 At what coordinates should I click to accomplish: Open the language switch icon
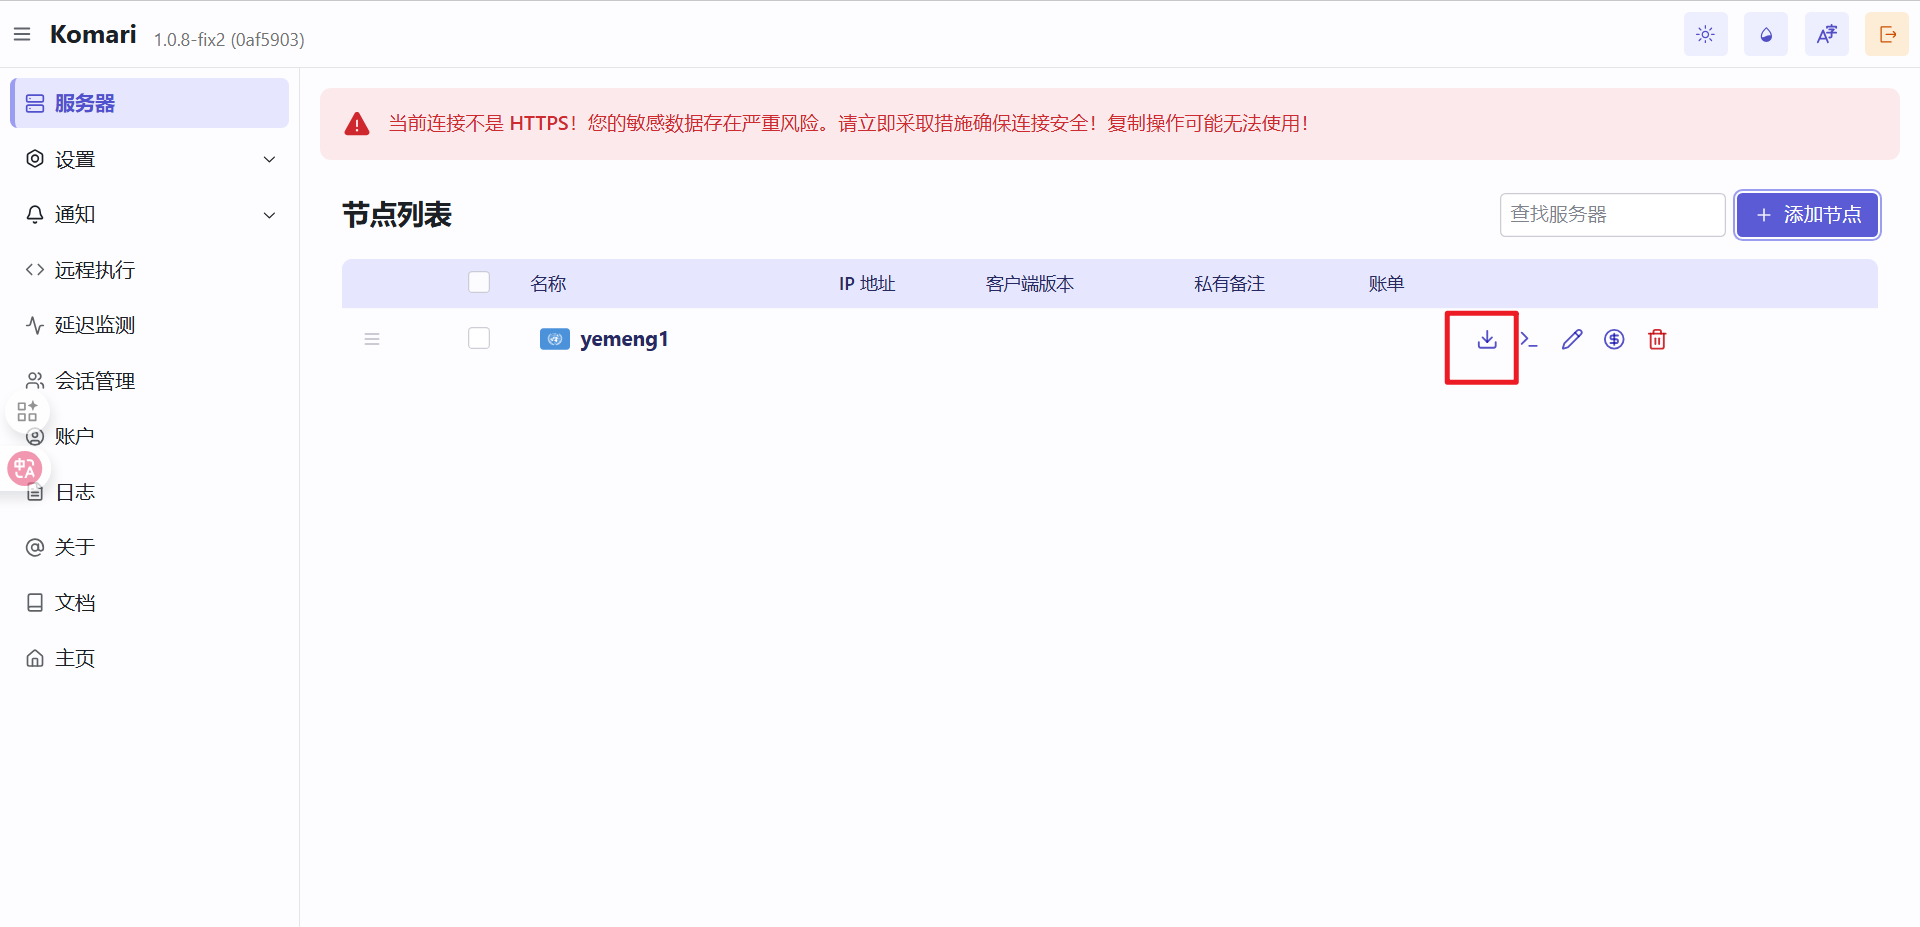[x=1826, y=35]
